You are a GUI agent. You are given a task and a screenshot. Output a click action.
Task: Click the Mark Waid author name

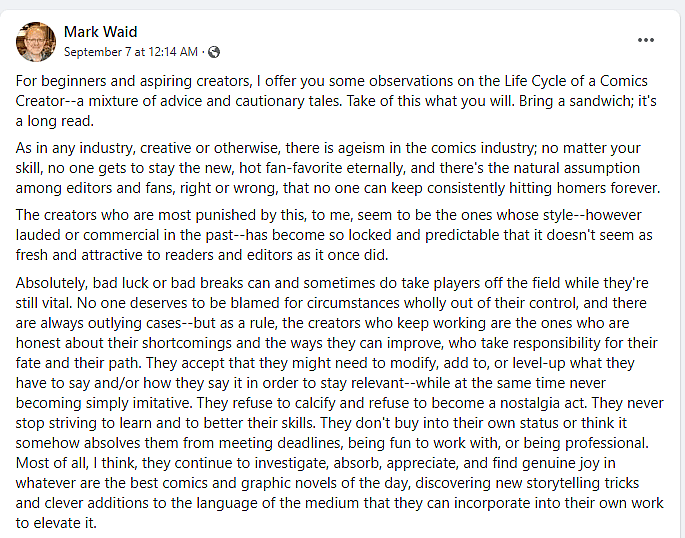(100, 32)
